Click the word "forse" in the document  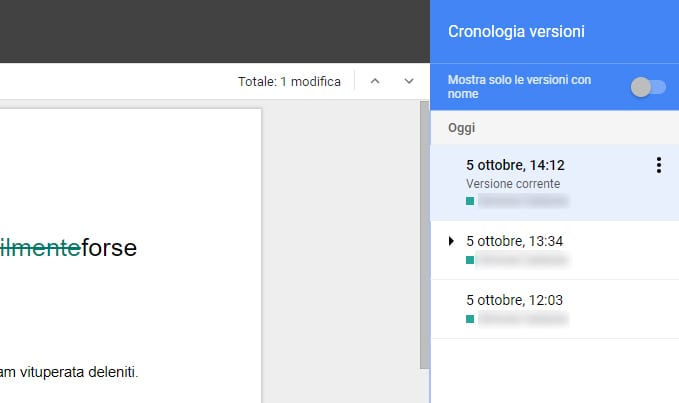[108, 247]
